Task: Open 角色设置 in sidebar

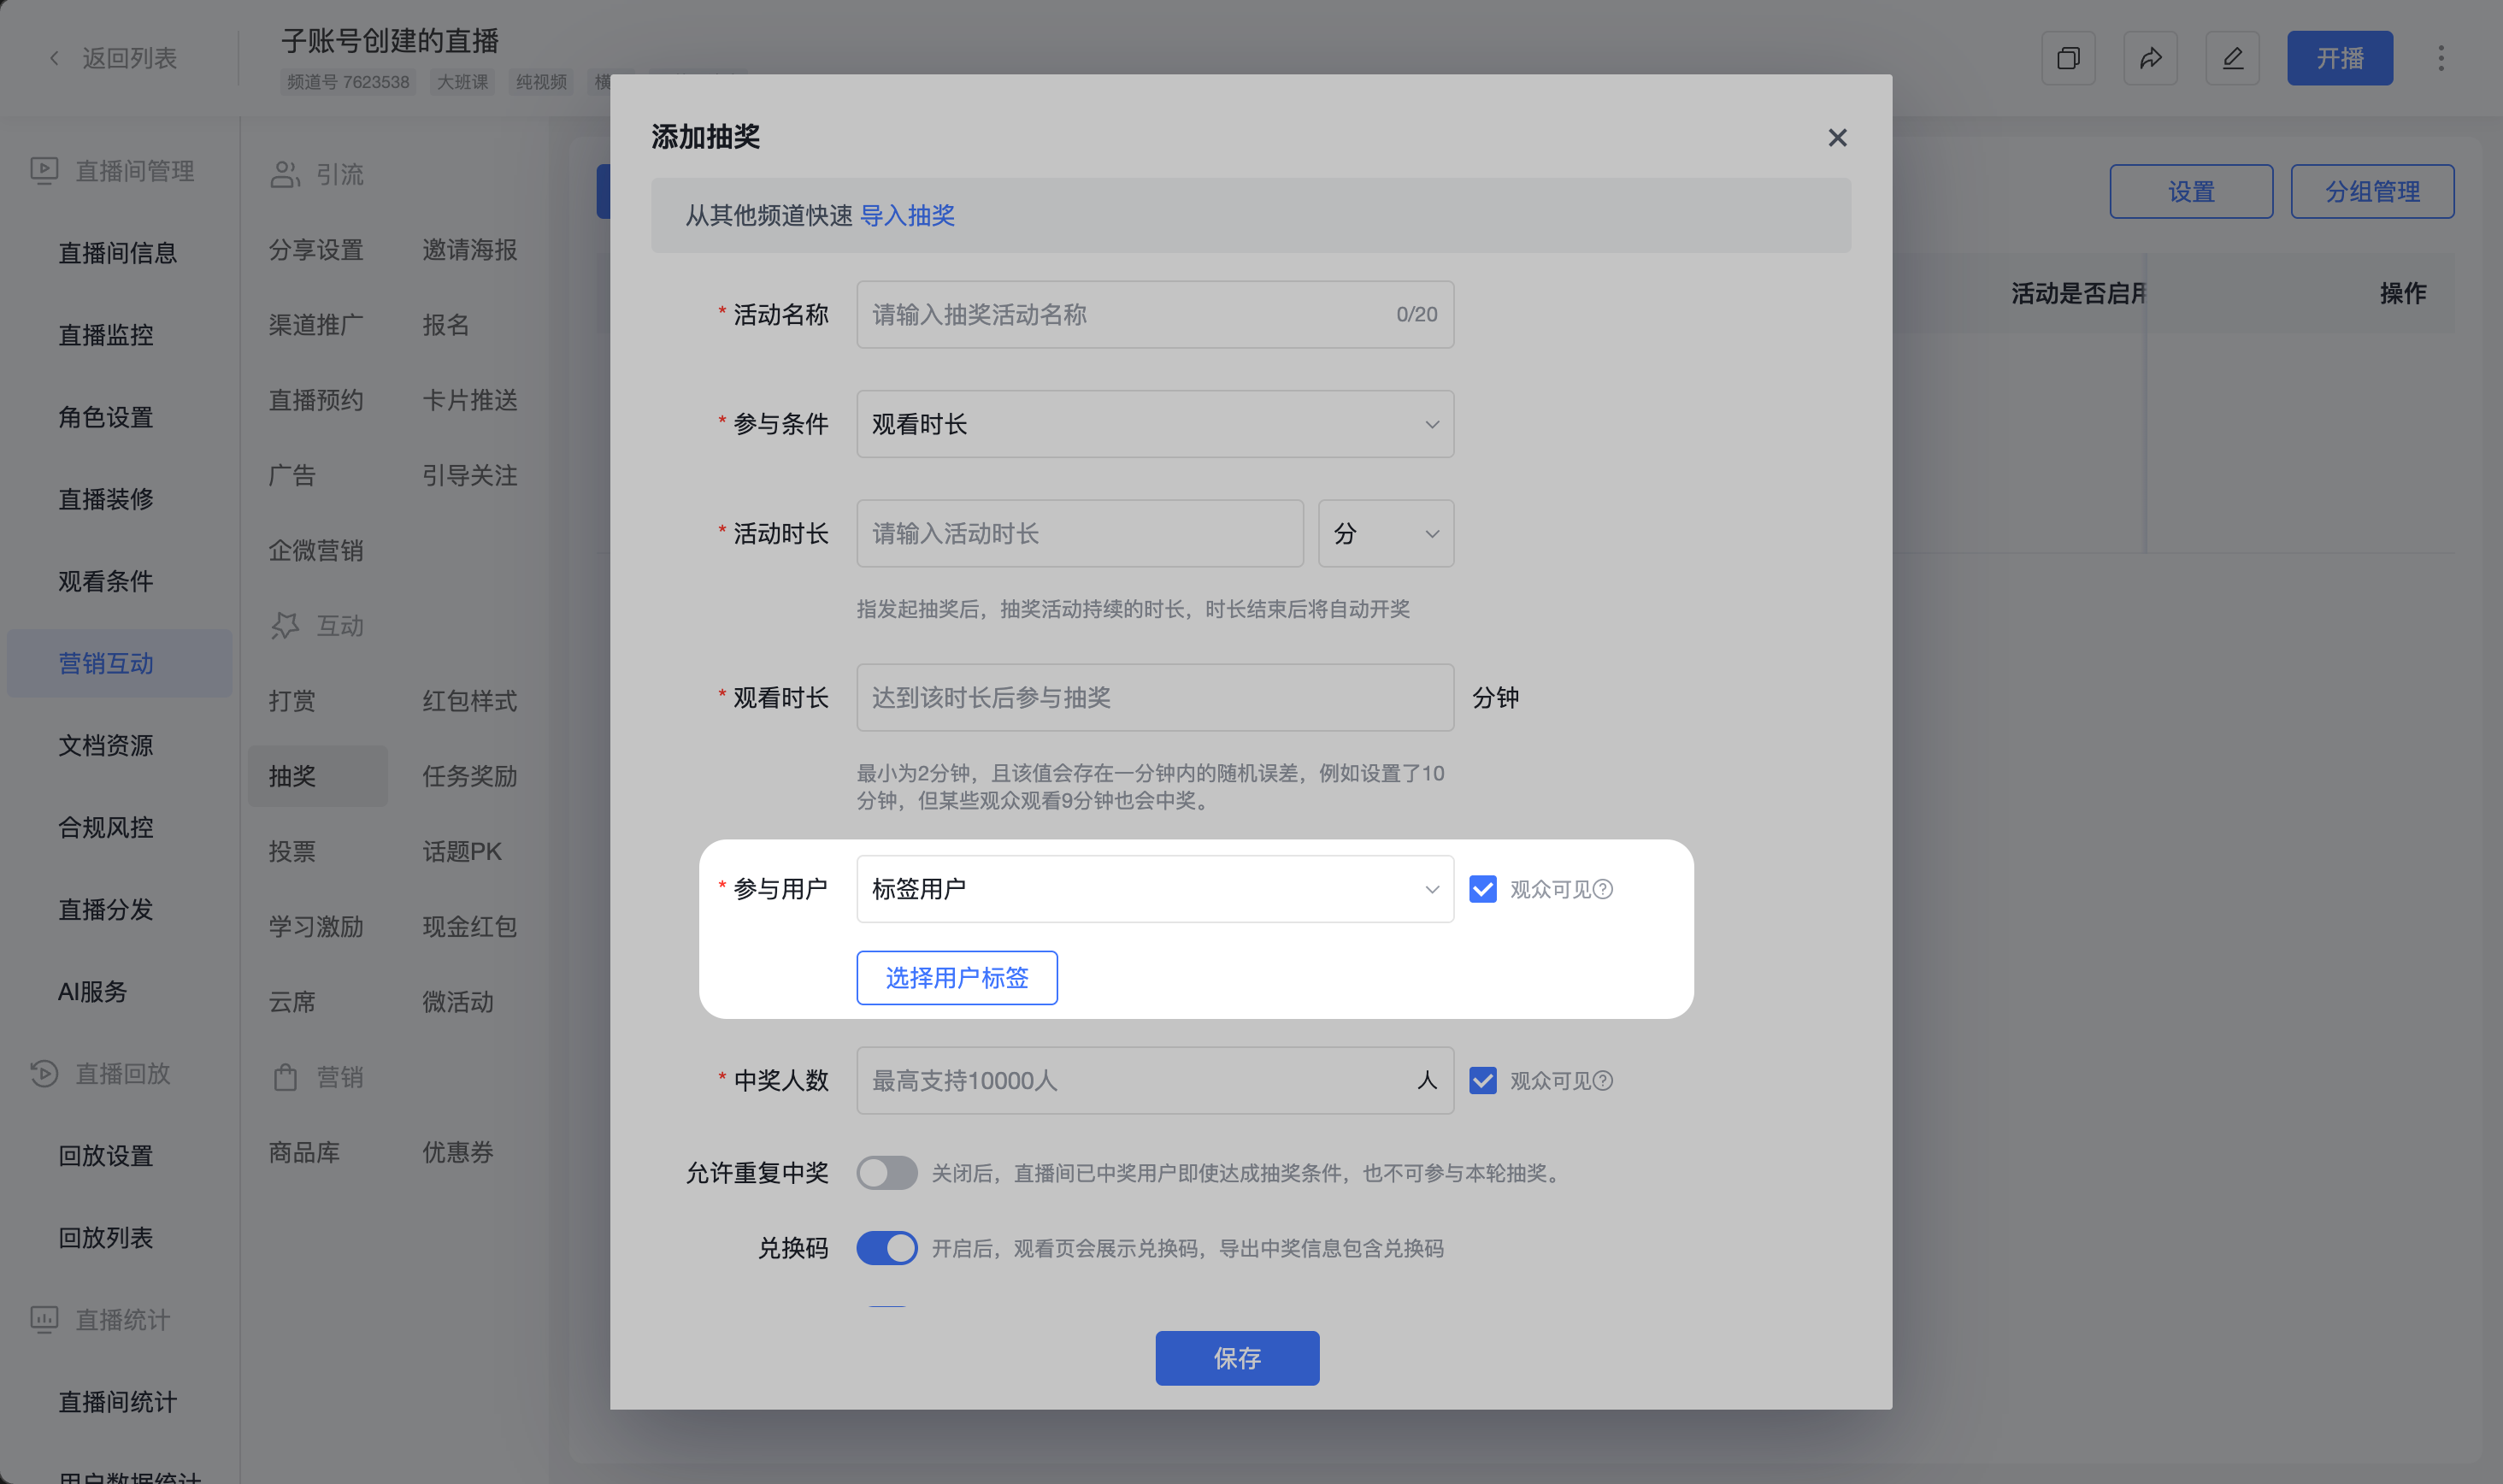Action: 105,417
